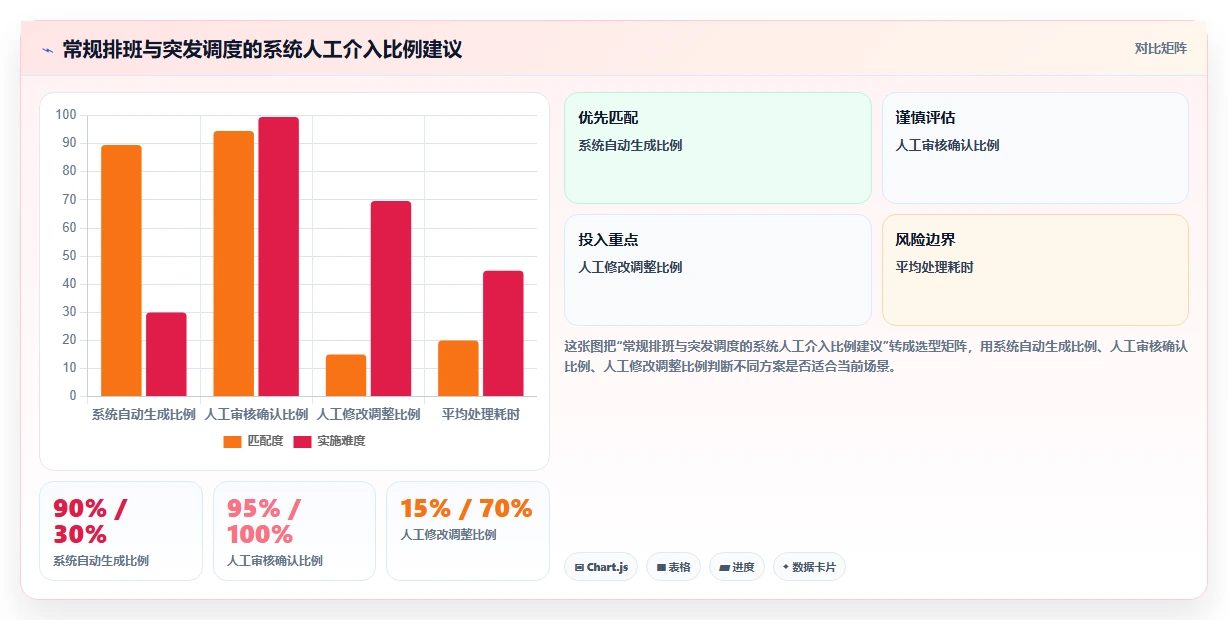Screen dimensions: 1228x620
Task: Click the 进度 tag
Action: click(x=737, y=567)
